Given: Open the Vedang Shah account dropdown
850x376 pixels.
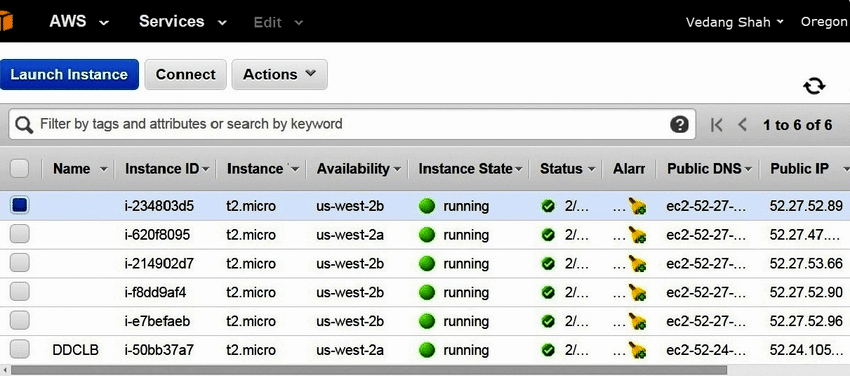Looking at the screenshot, I should coord(735,22).
